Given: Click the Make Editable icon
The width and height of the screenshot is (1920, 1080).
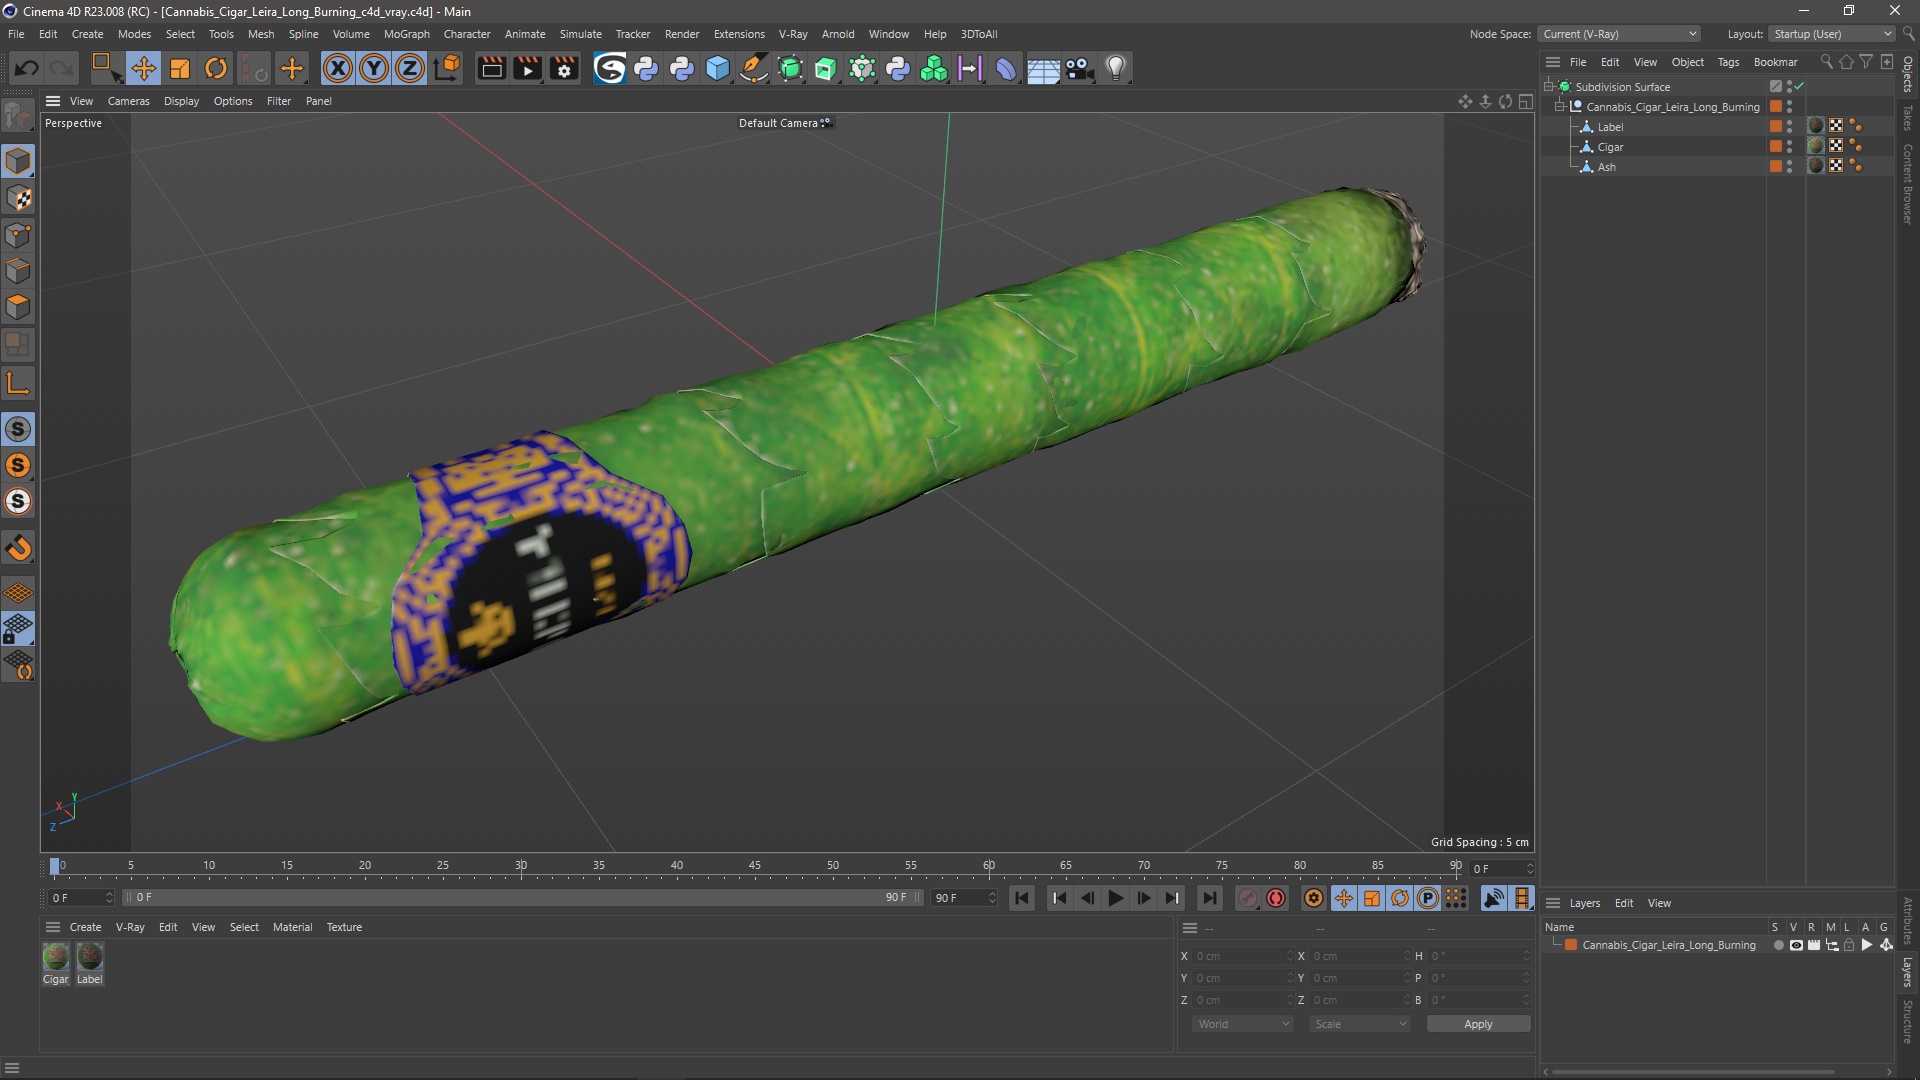Looking at the screenshot, I should click(x=18, y=117).
